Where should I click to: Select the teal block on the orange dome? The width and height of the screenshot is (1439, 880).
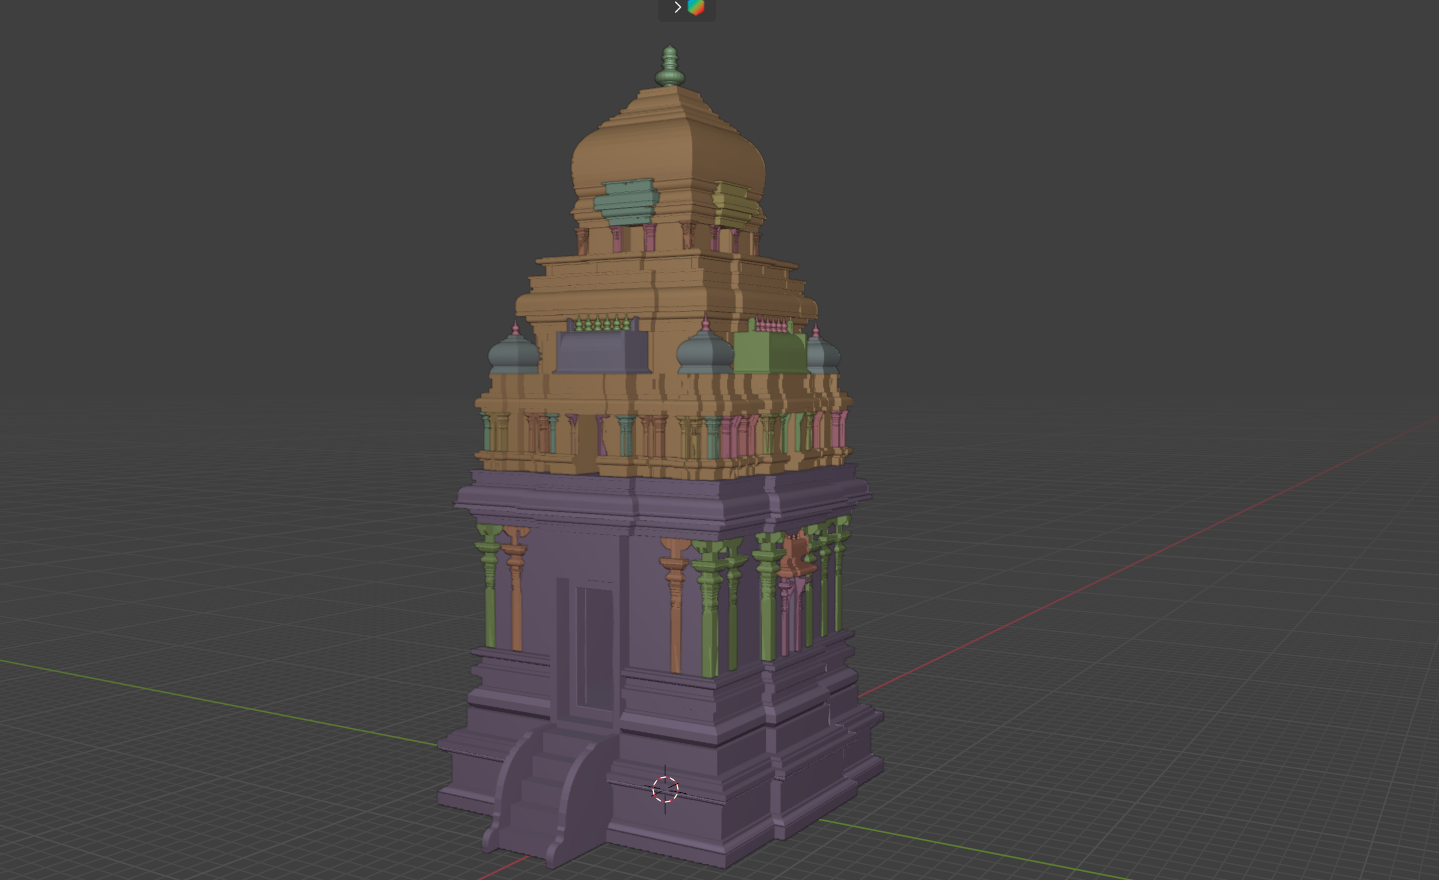pos(626,200)
